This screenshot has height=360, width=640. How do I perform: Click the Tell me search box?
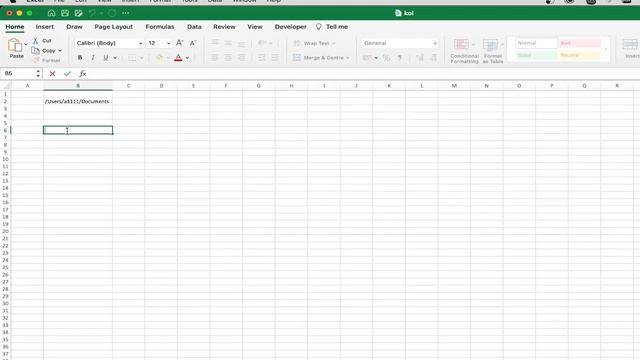[x=332, y=27]
